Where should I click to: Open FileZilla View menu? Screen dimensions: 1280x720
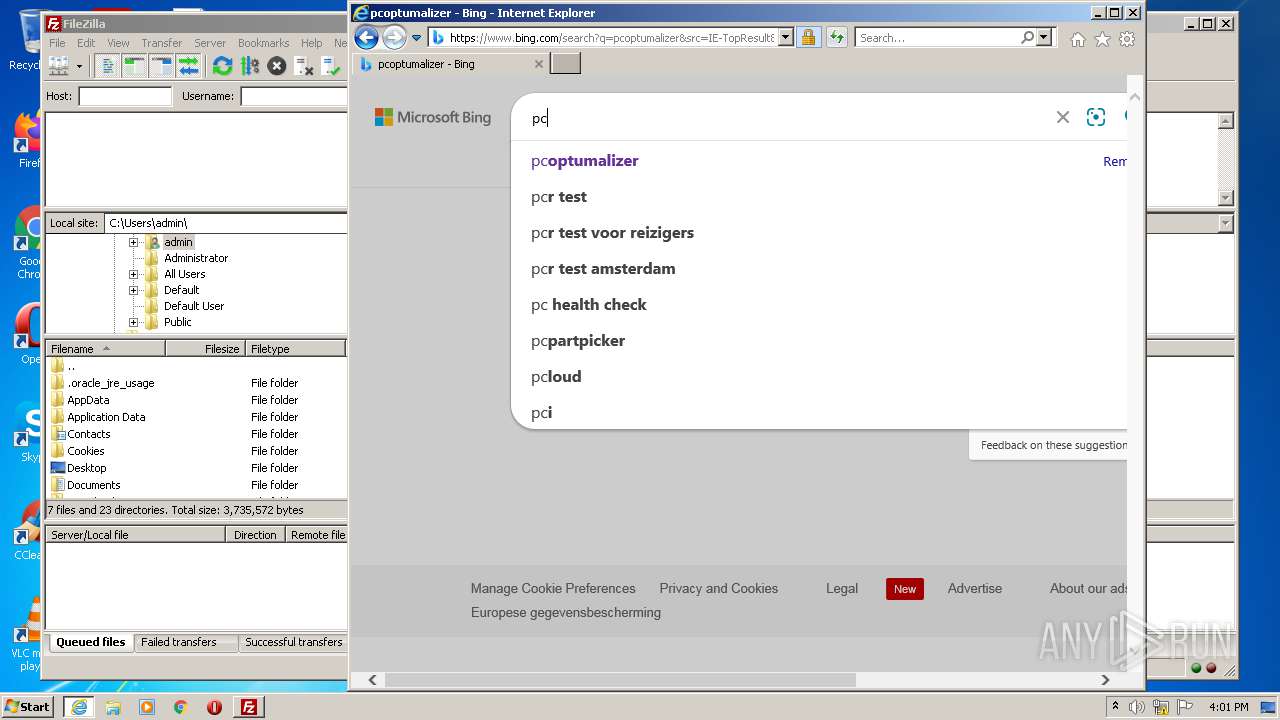118,43
